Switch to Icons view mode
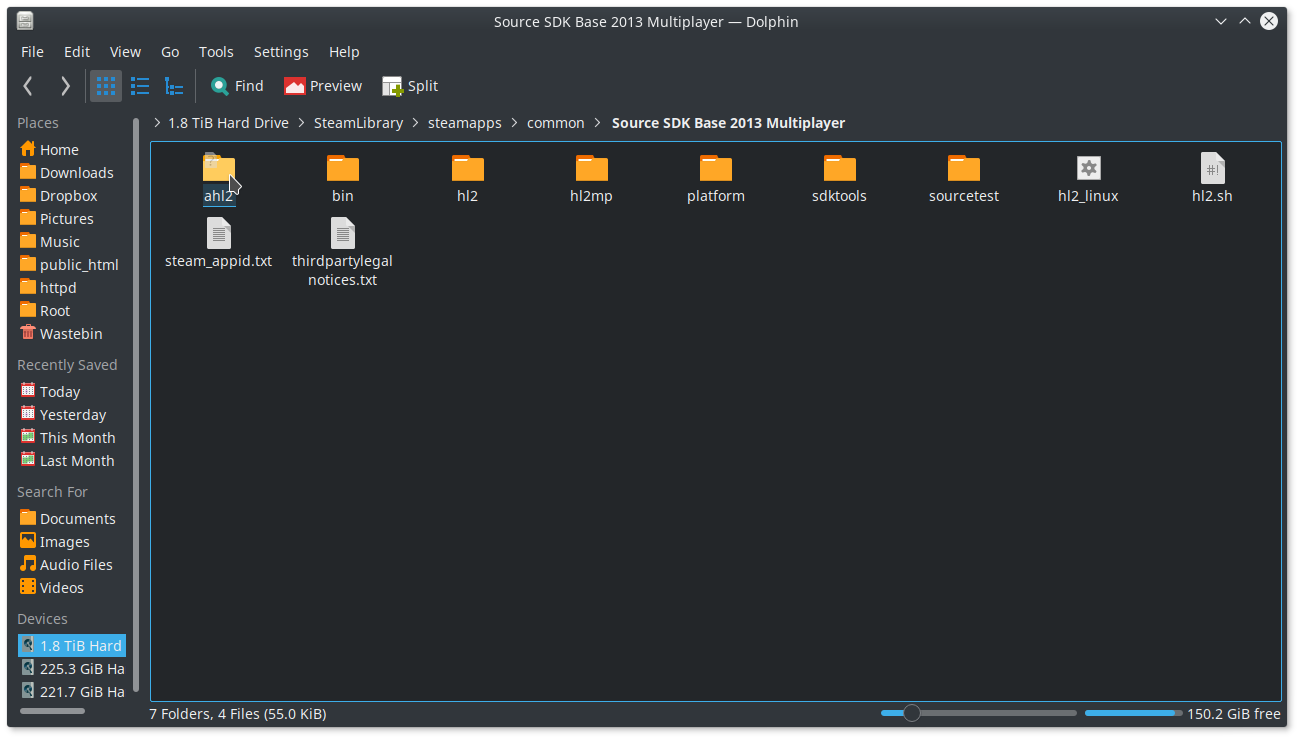This screenshot has height=740, width=1300. tap(106, 86)
